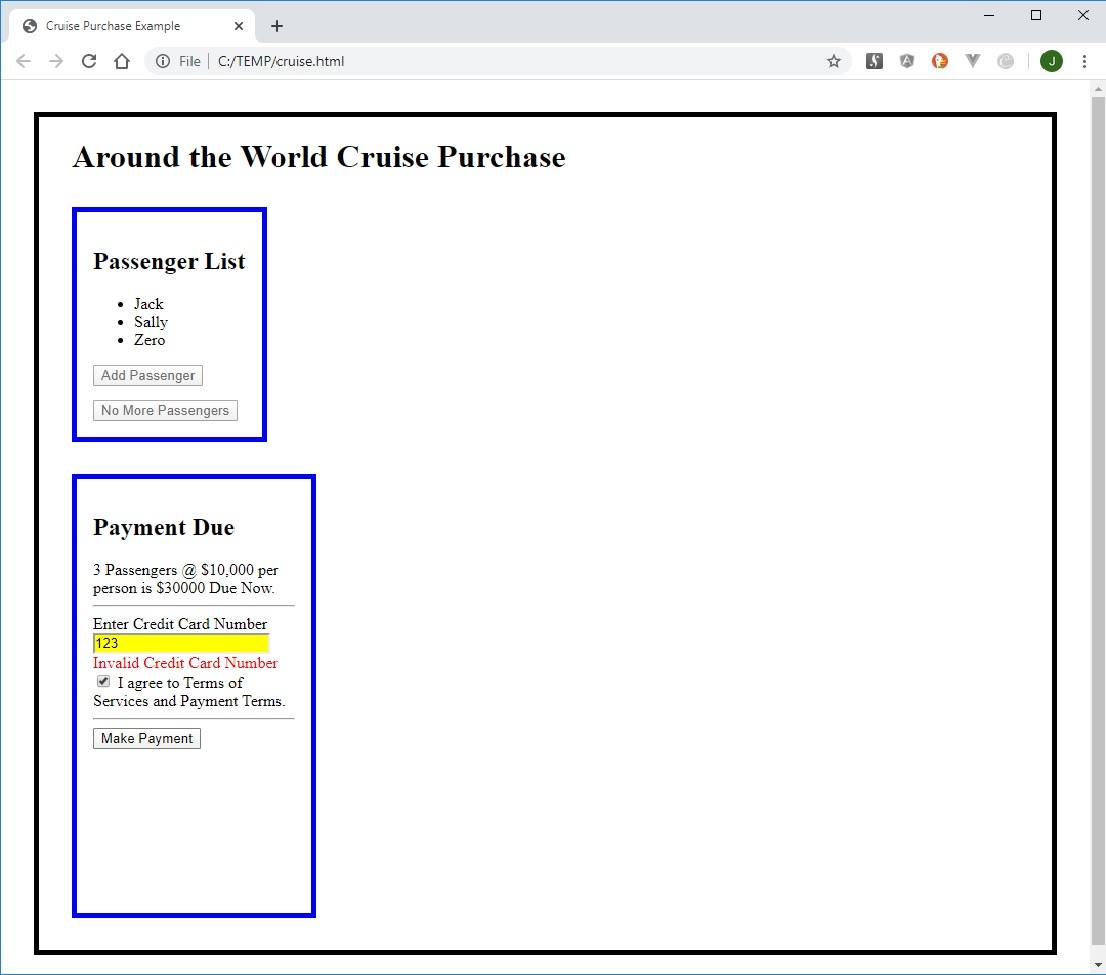Open the green J profile avatar
This screenshot has height=975, width=1106.
pos(1051,61)
